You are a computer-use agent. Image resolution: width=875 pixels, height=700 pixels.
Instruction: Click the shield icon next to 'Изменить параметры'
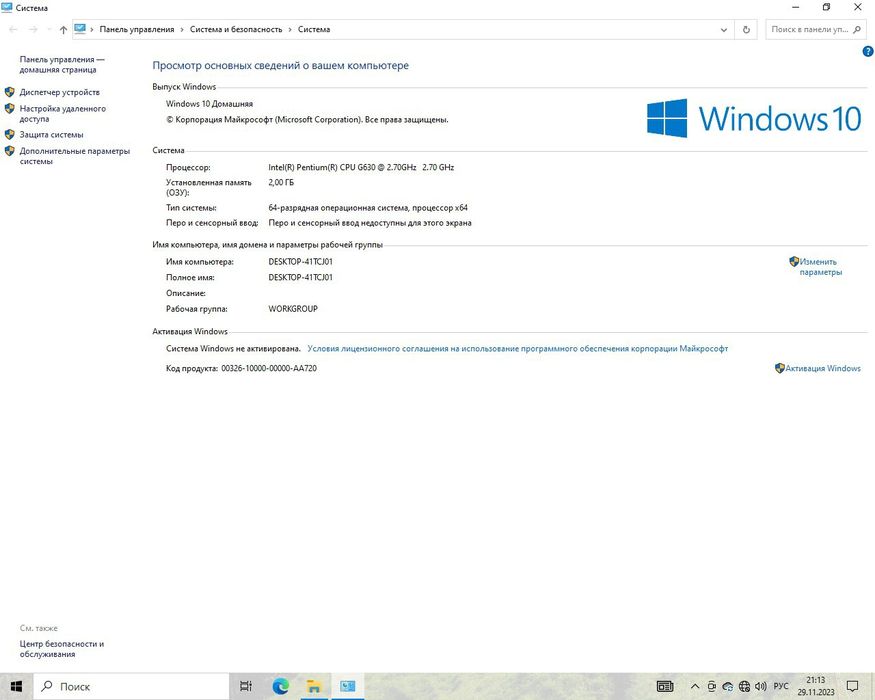[x=794, y=261]
